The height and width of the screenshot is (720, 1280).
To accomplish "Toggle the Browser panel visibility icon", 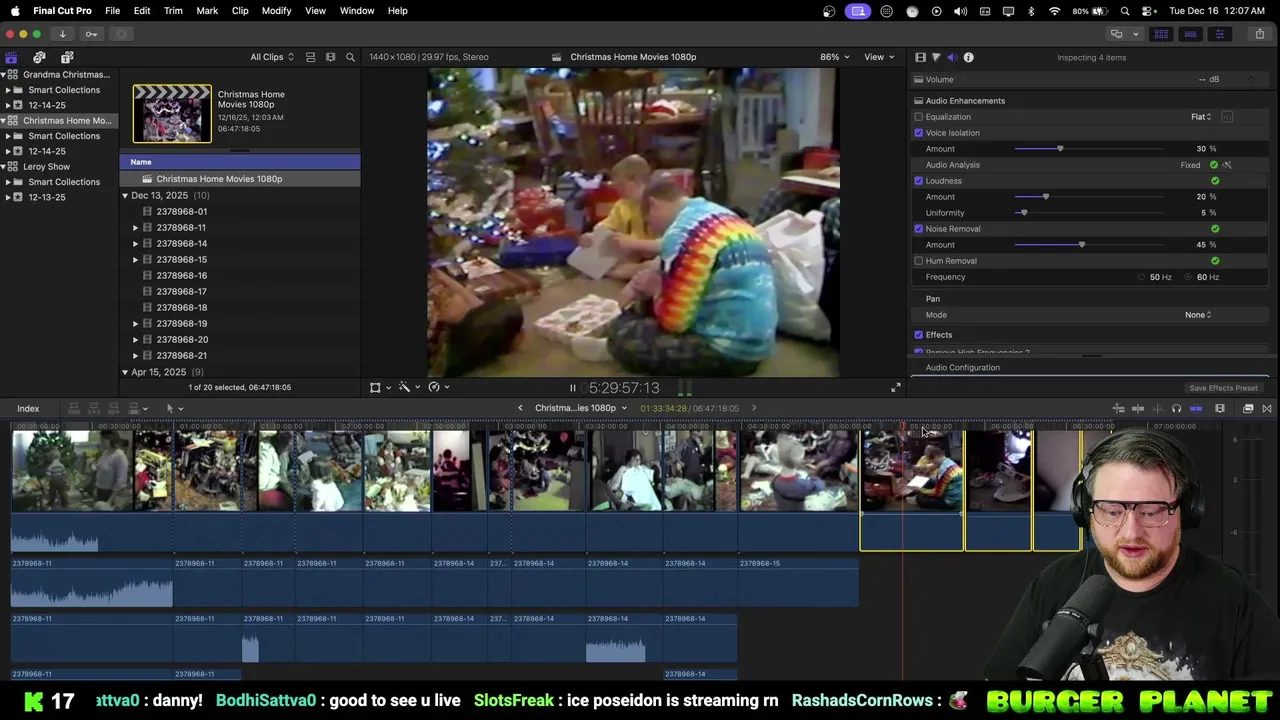I will 1161,34.
